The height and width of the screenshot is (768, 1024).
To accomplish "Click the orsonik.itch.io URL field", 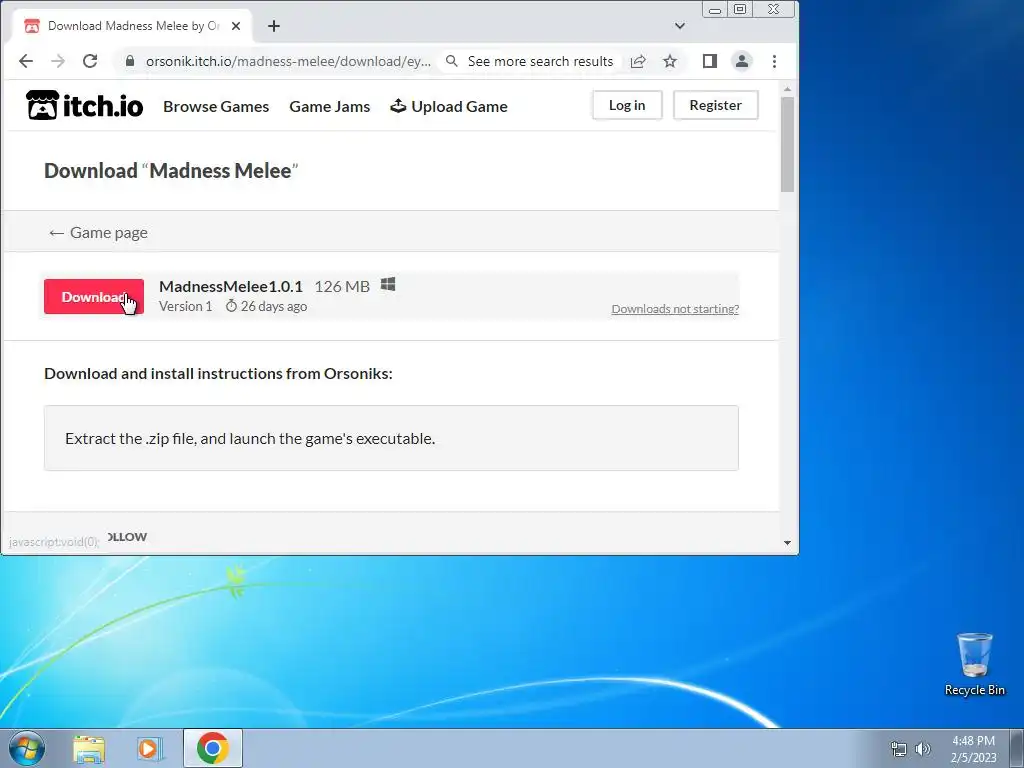I will (288, 61).
